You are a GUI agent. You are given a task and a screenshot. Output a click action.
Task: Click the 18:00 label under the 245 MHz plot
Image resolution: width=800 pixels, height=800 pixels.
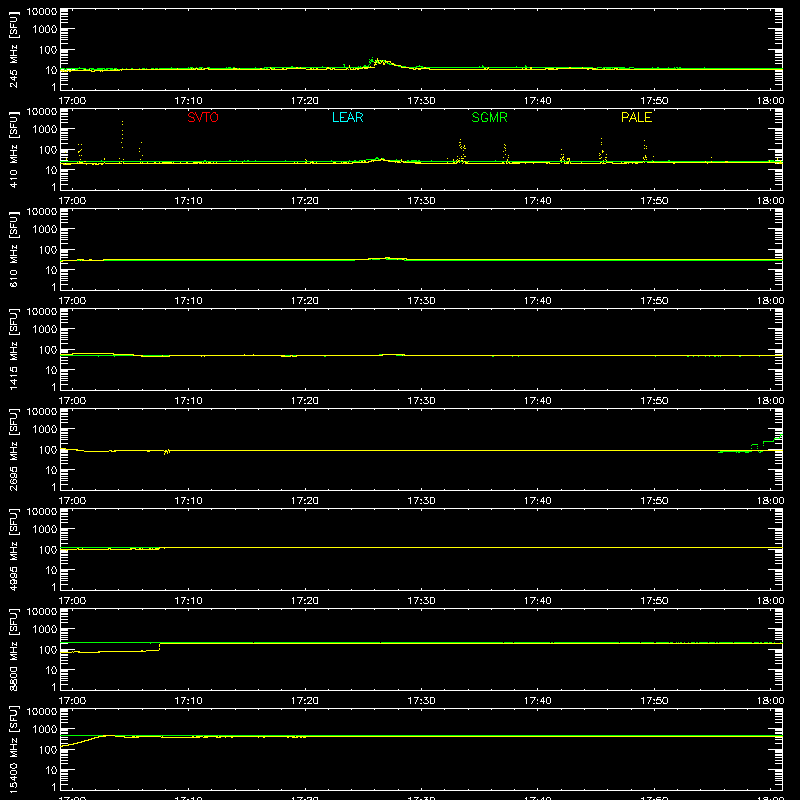click(x=770, y=101)
